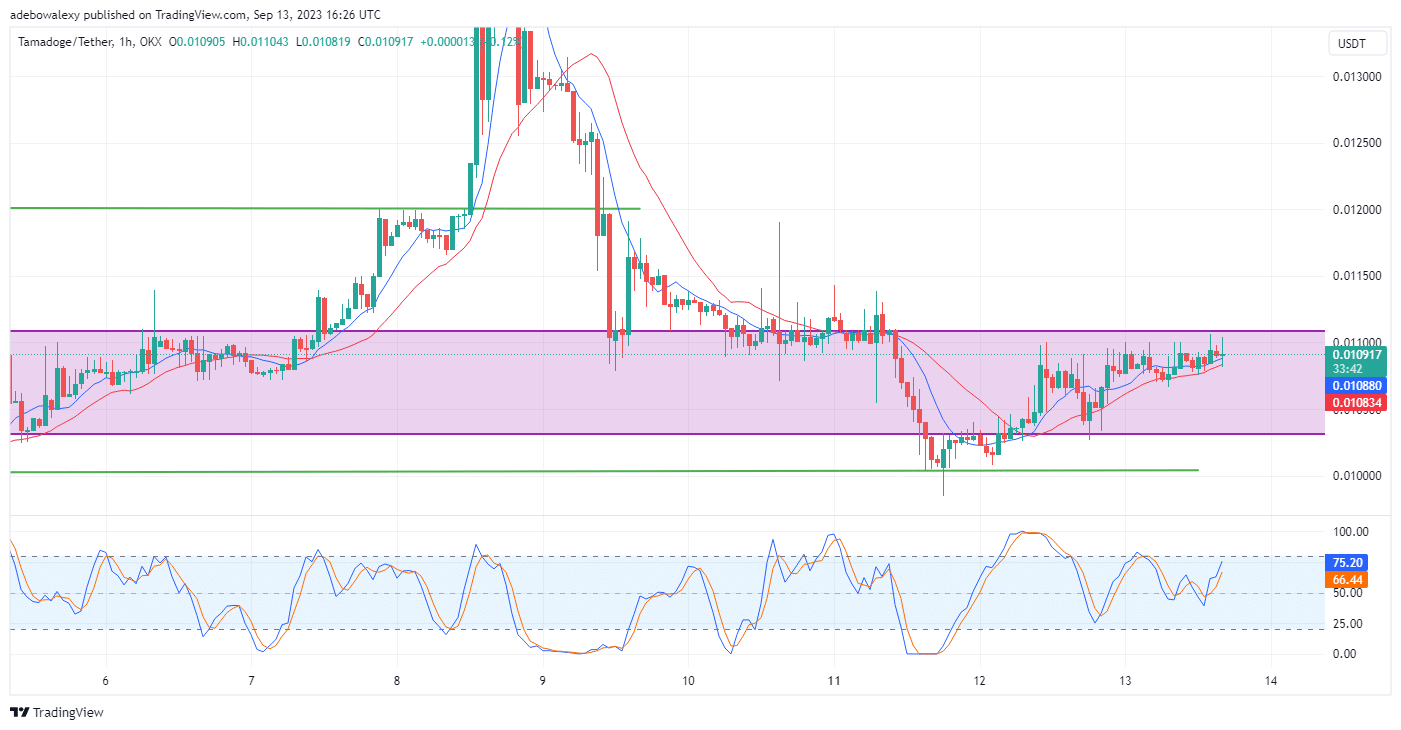This screenshot has height=730, width=1401.
Task: Click the blue stochastic value 75.20
Action: coord(1348,563)
